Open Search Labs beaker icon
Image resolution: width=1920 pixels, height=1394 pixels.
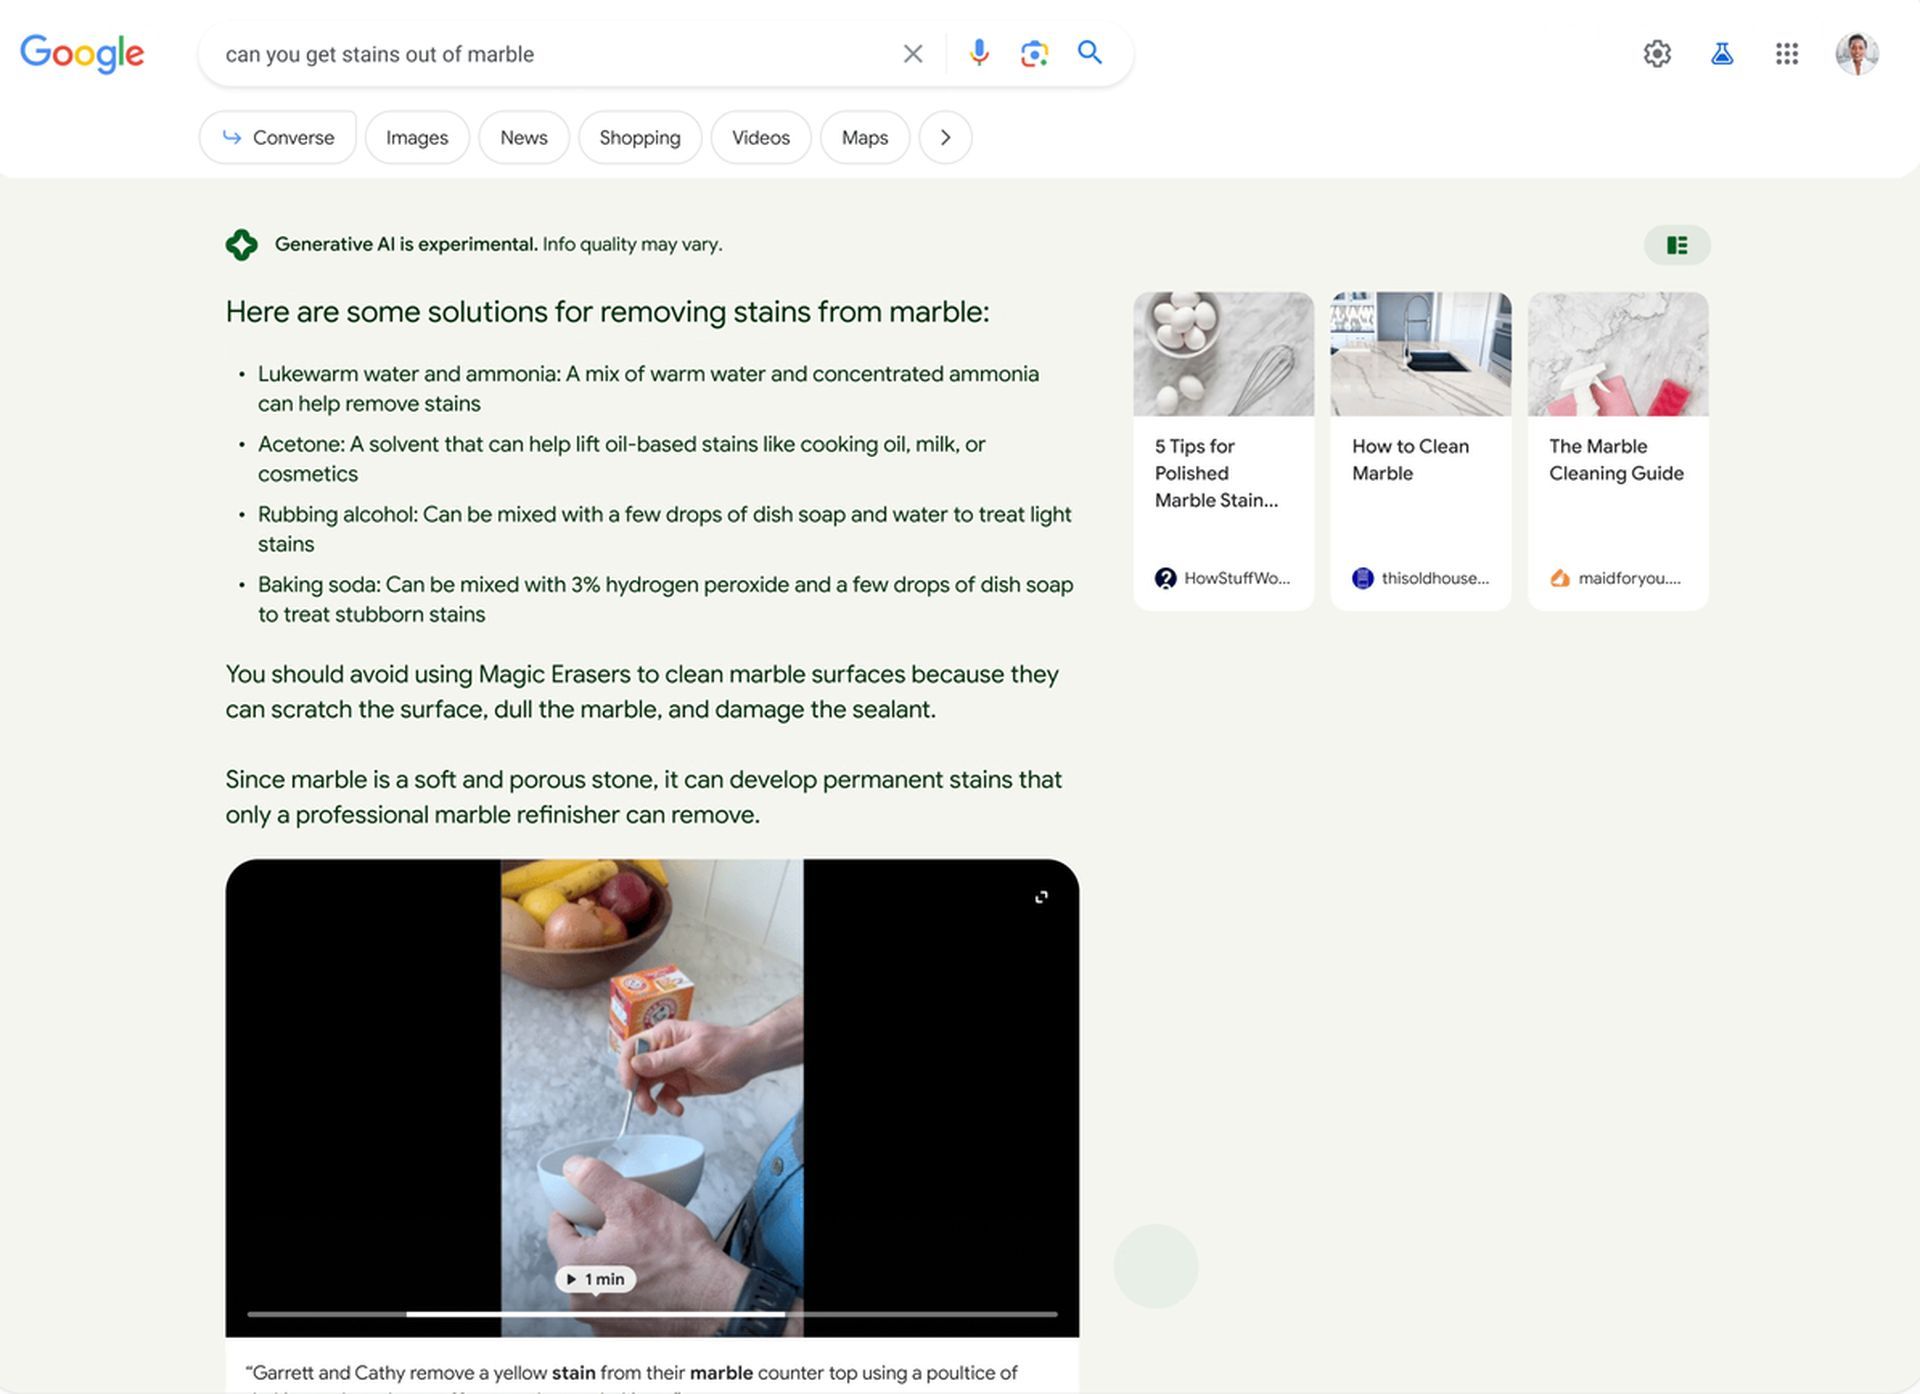click(1722, 53)
